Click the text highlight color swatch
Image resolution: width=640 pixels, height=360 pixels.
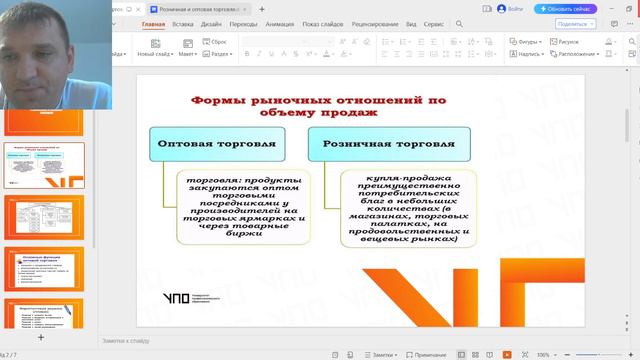pyautogui.click(x=344, y=54)
